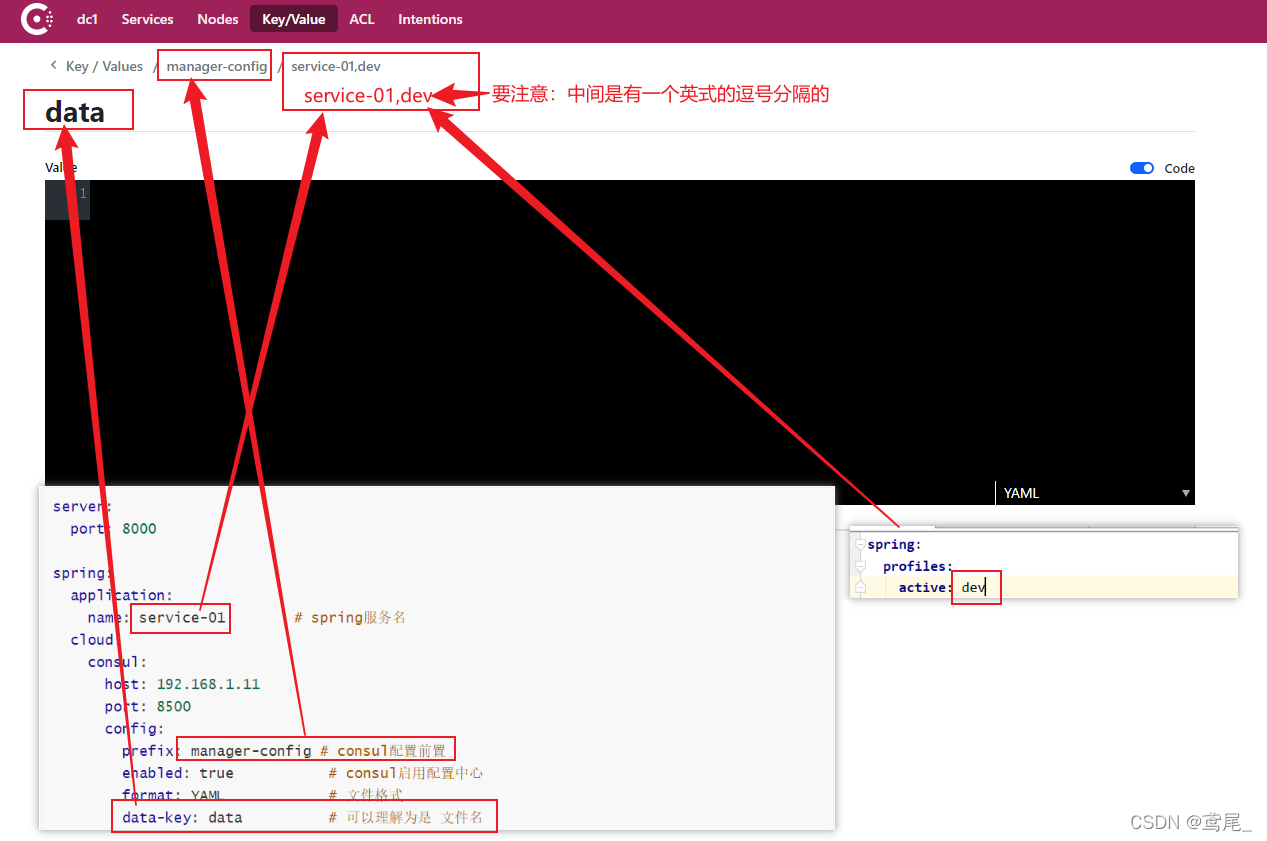The image size is (1267, 841).
Task: Click the data key heading
Action: tap(75, 112)
